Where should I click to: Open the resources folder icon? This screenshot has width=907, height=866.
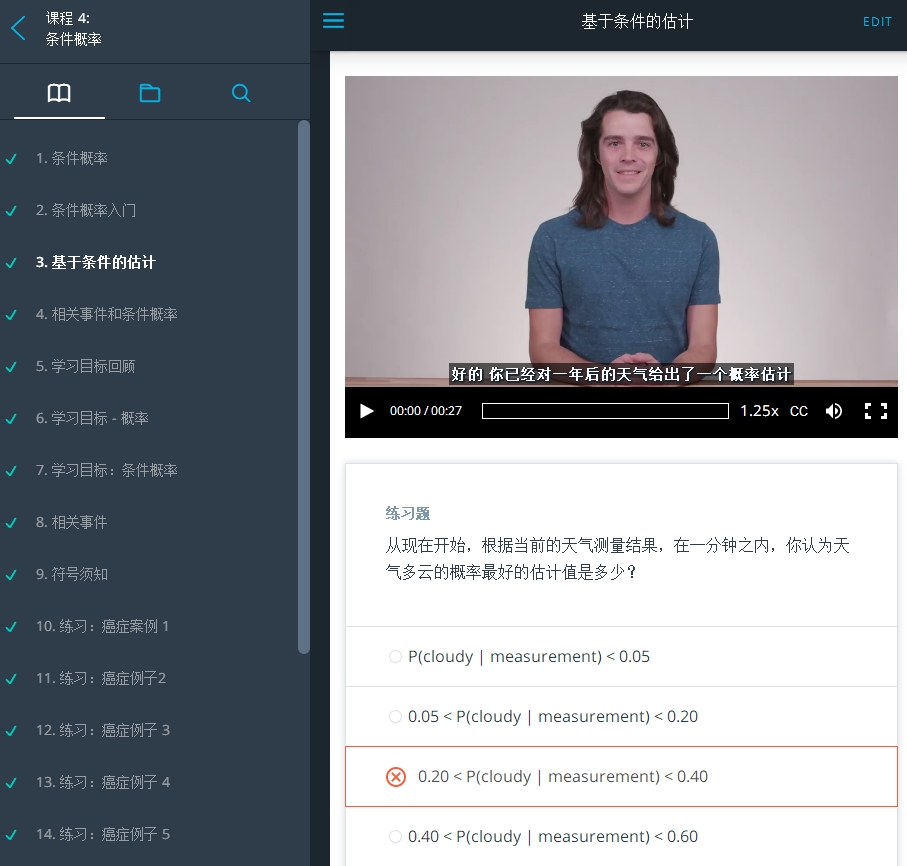150,92
